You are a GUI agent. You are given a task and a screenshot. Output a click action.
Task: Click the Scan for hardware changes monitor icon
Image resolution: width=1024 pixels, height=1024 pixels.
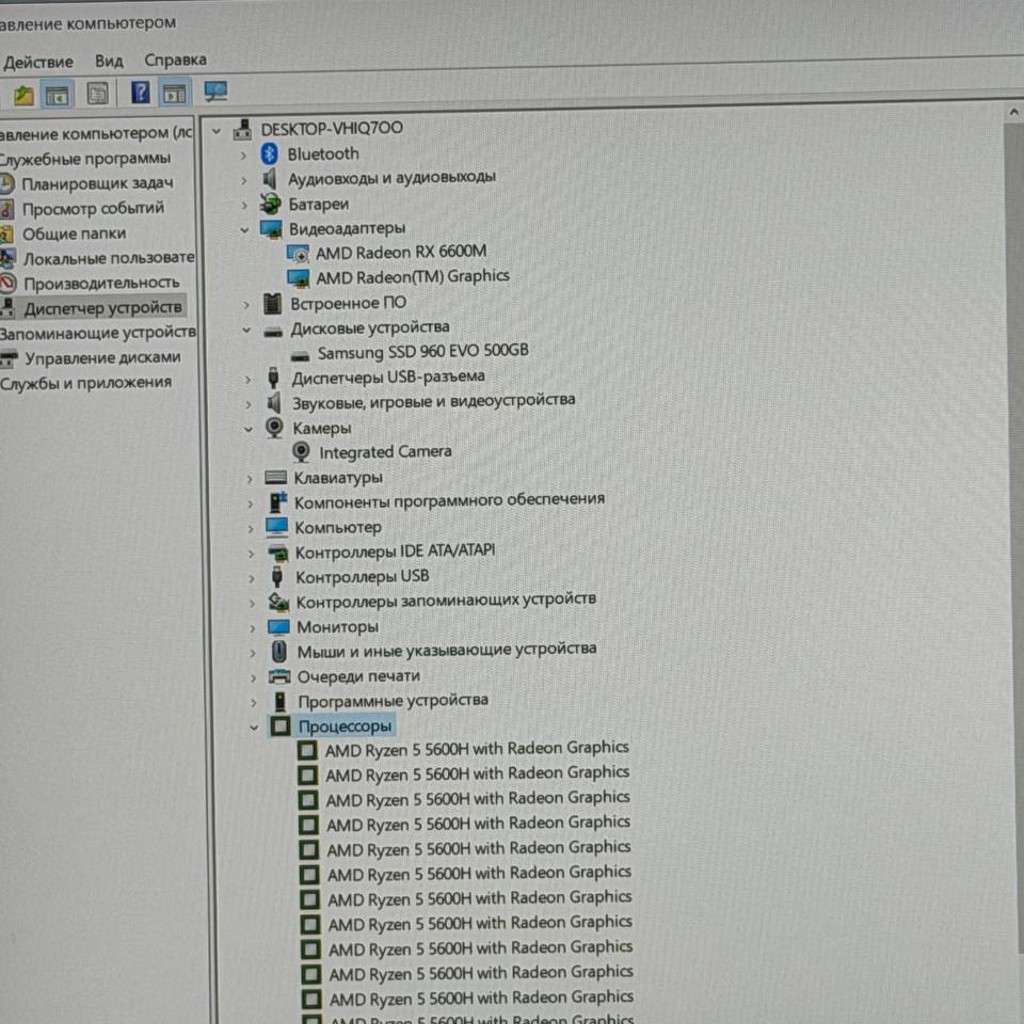click(216, 91)
